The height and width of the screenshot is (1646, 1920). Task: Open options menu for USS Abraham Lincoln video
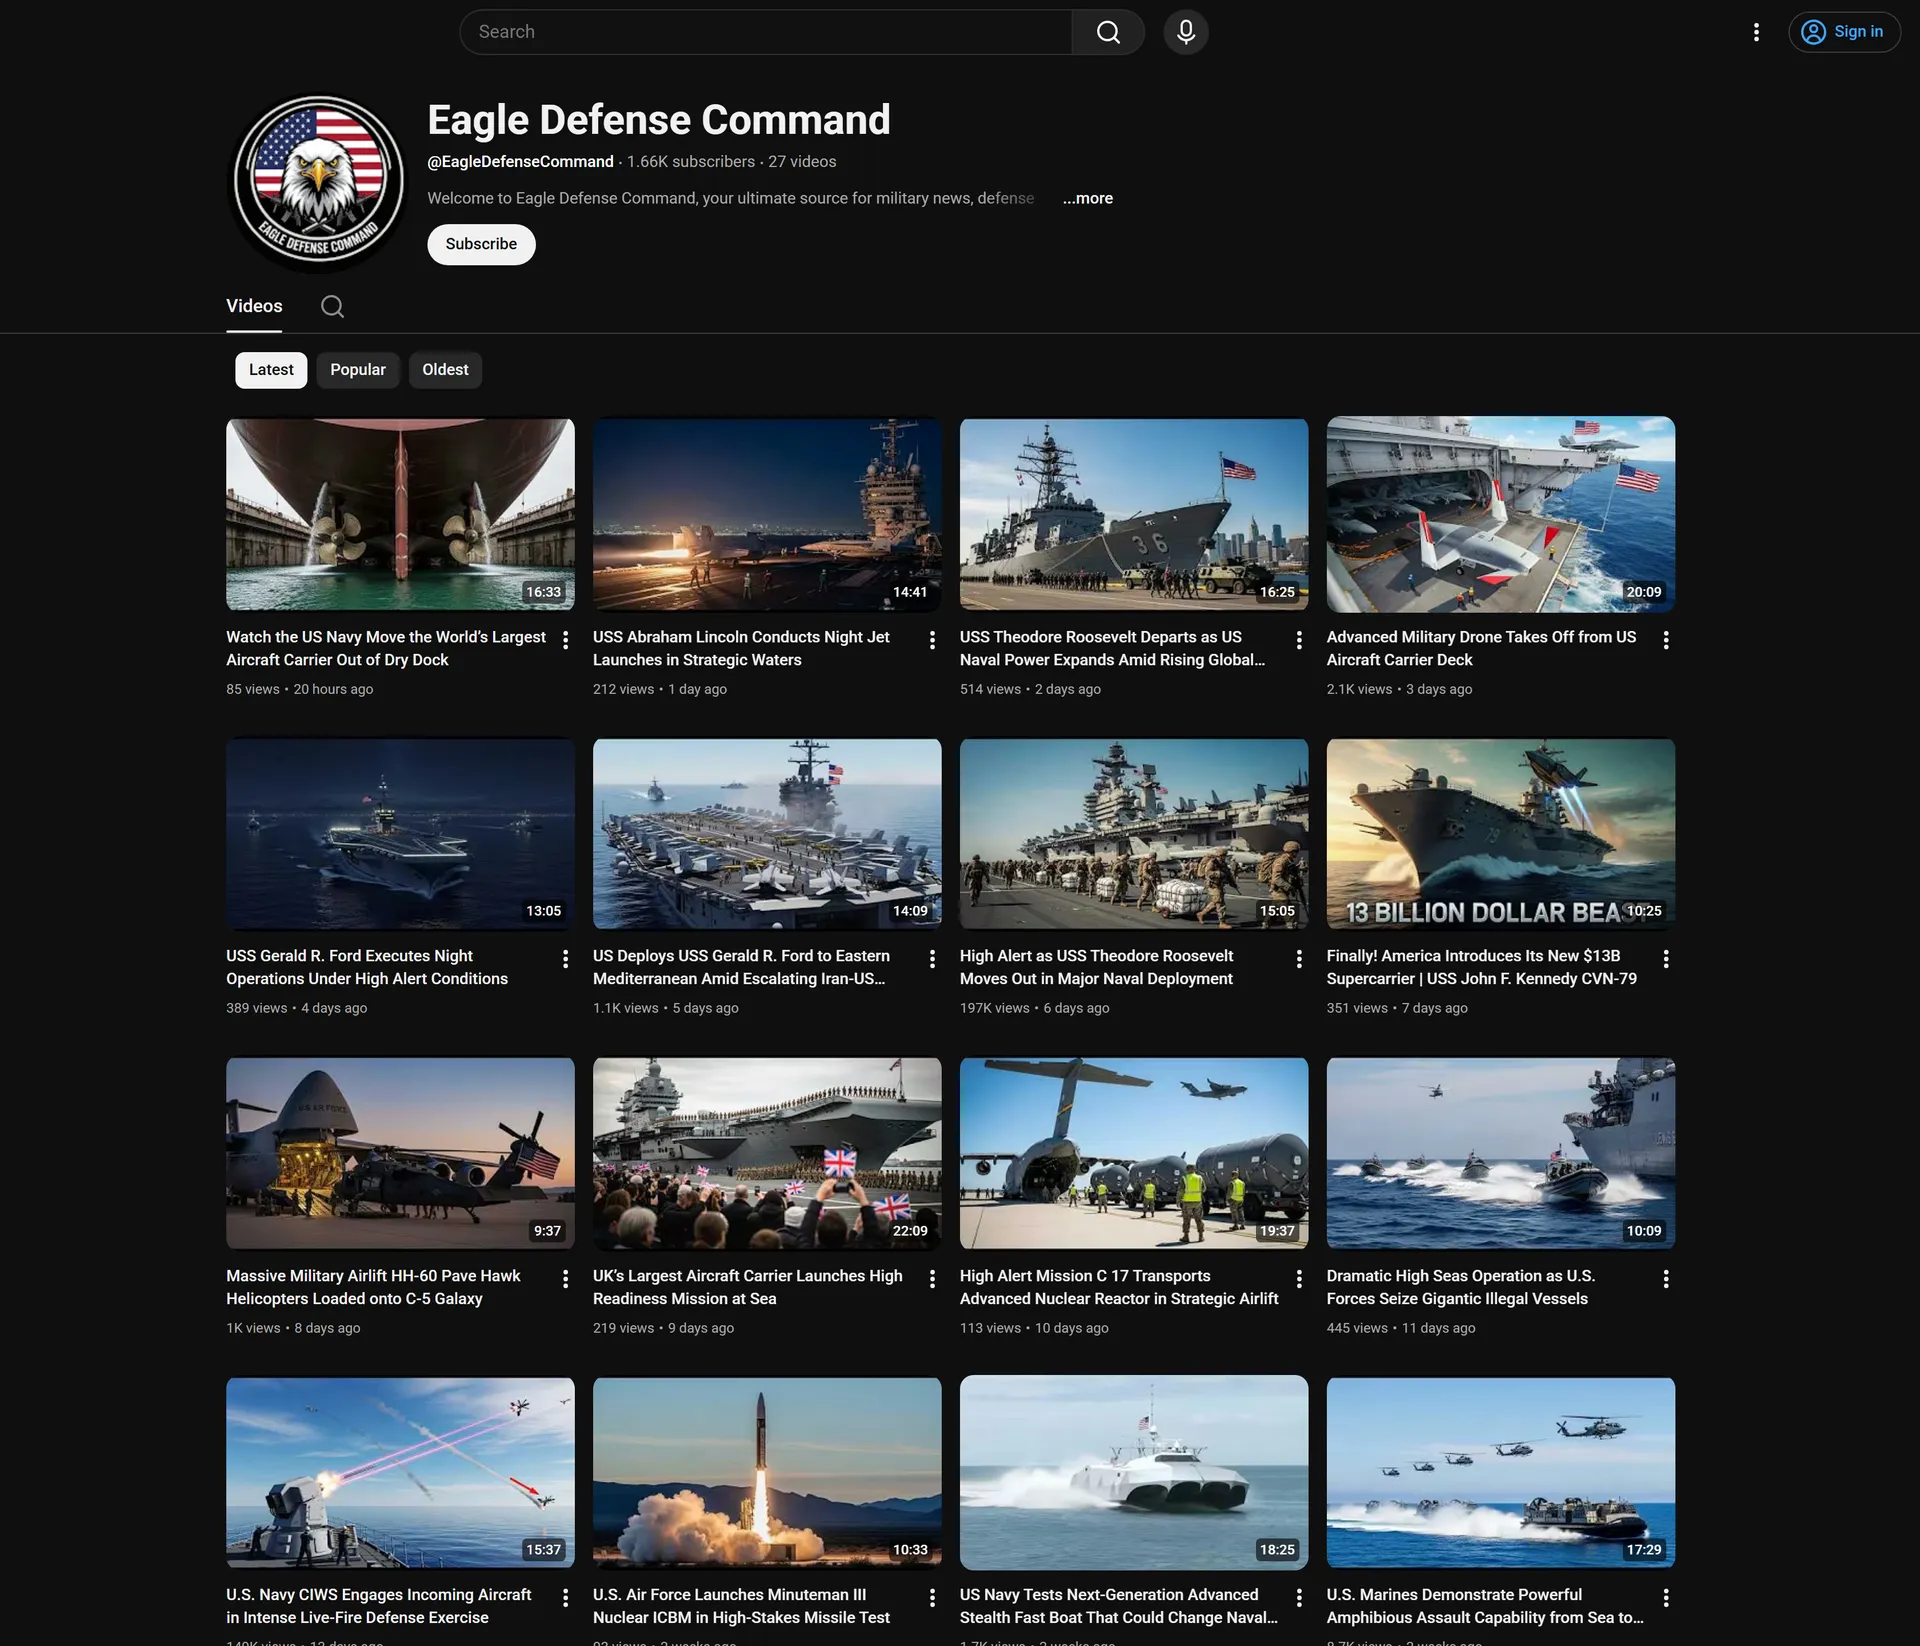pos(932,640)
